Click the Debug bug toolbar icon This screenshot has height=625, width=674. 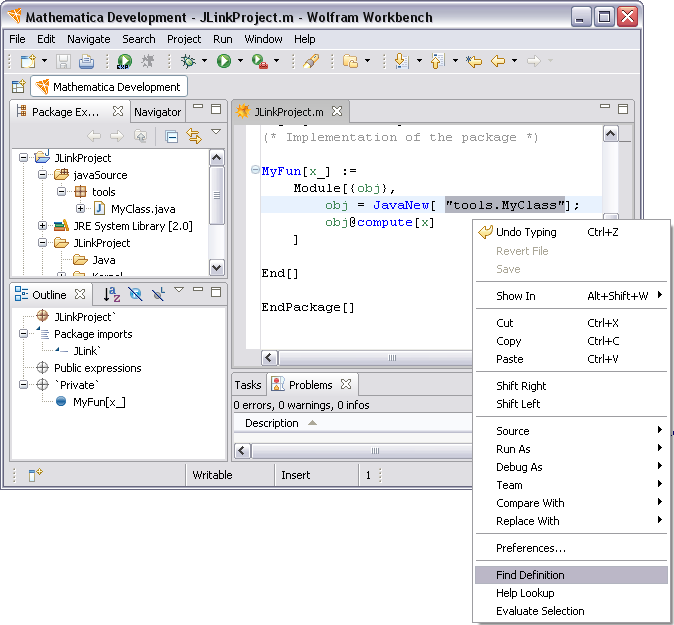[188, 61]
